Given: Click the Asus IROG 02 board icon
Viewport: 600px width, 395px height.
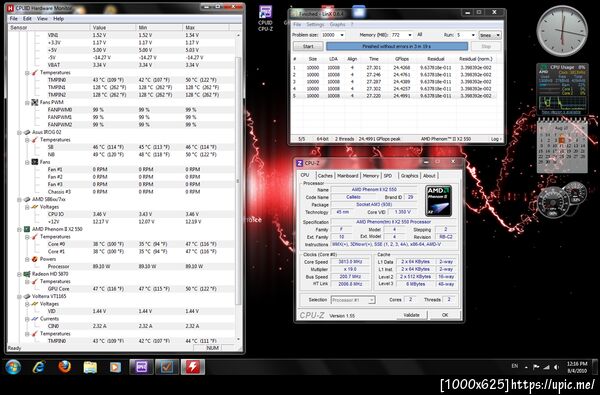Looking at the screenshot, I should tap(27, 132).
